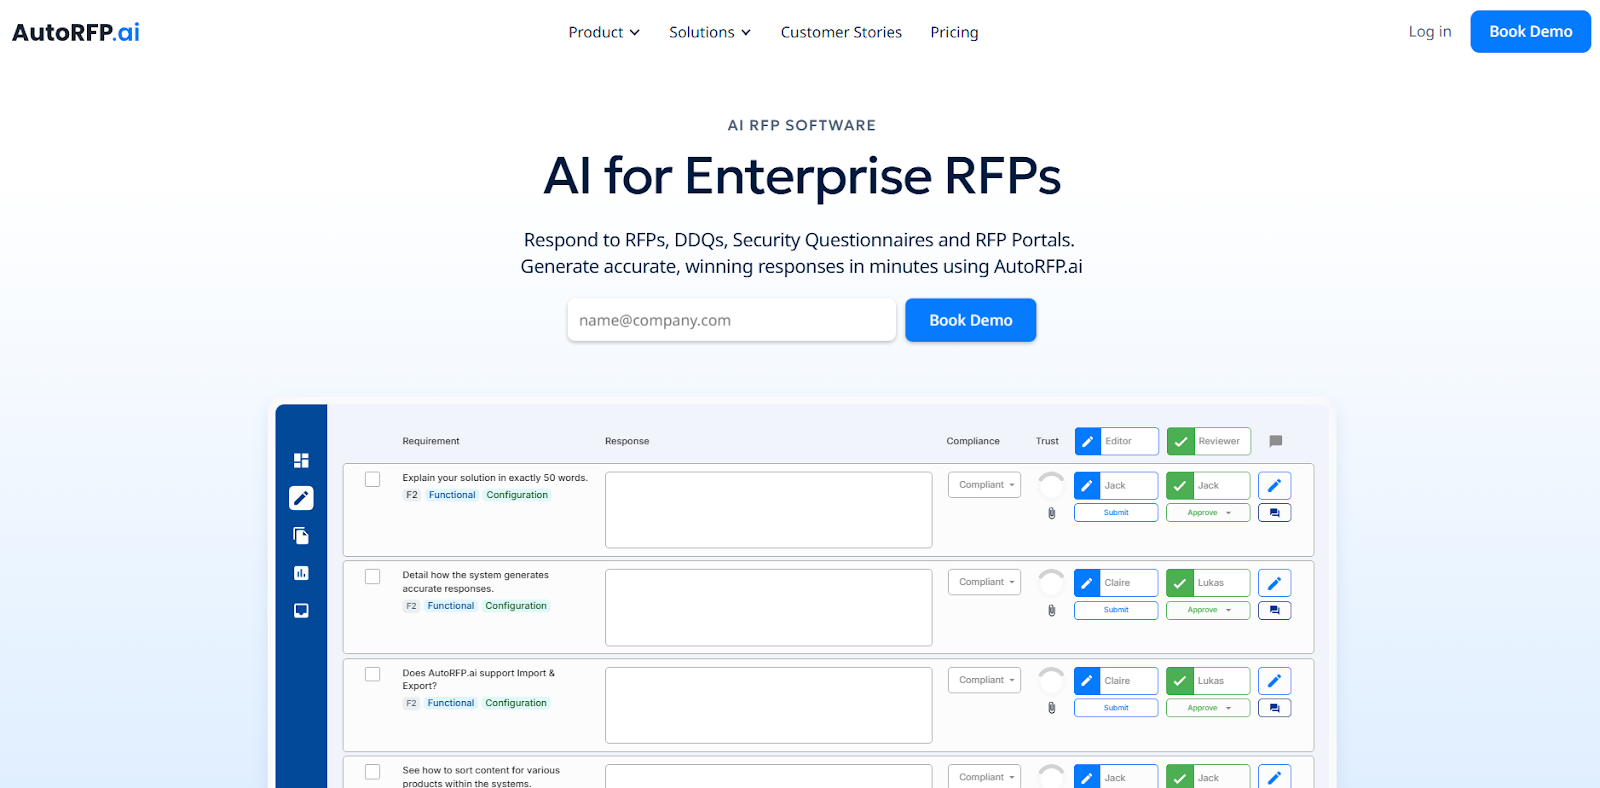Viewport: 1600px width, 788px height.
Task: Open the dashboard grid icon in sidebar
Action: click(301, 461)
